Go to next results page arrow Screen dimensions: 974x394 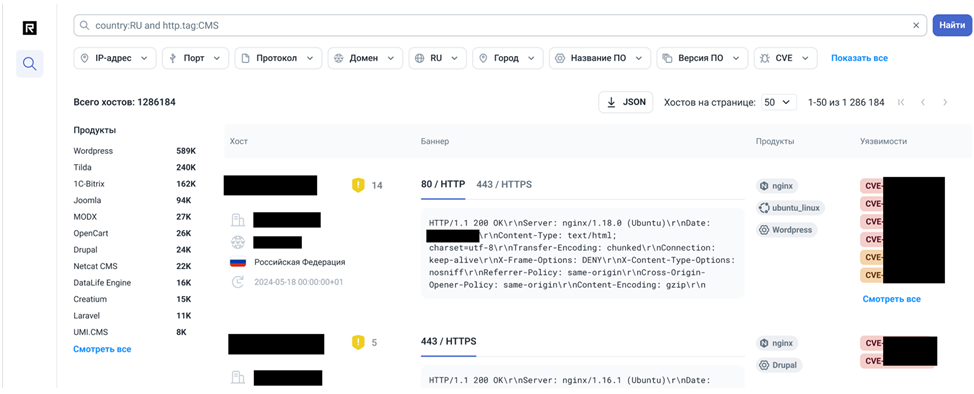(x=945, y=103)
